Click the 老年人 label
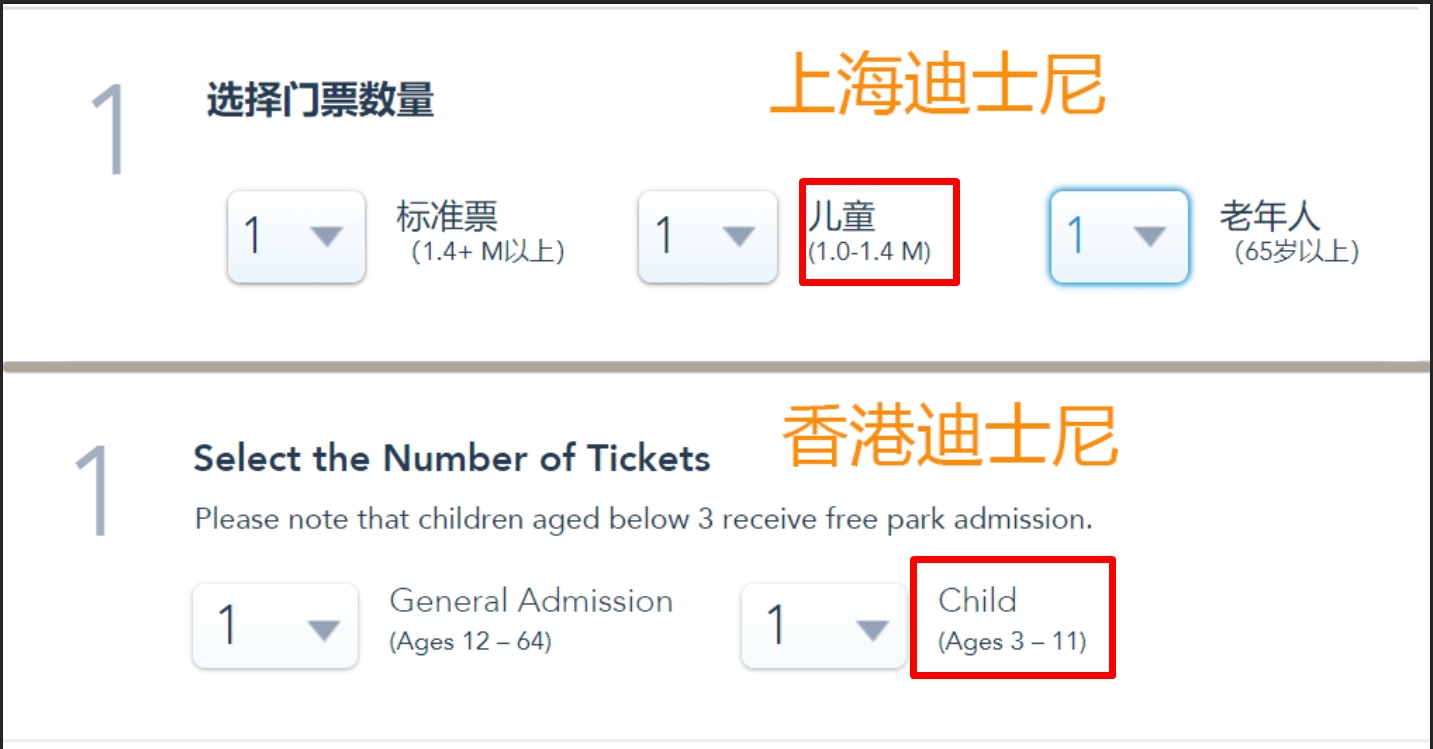Image resolution: width=1433 pixels, height=749 pixels. coord(1269,216)
